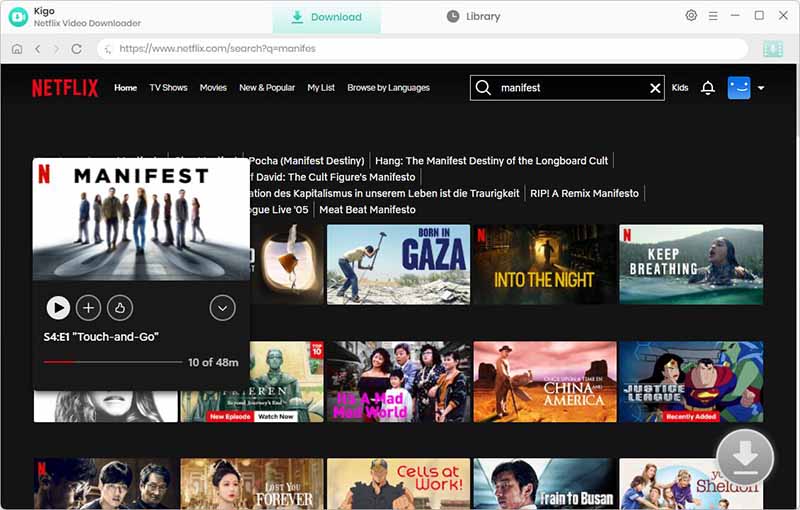Open the airplane window thumbnail
Viewport: 800px width, 510px height.
coord(287,265)
